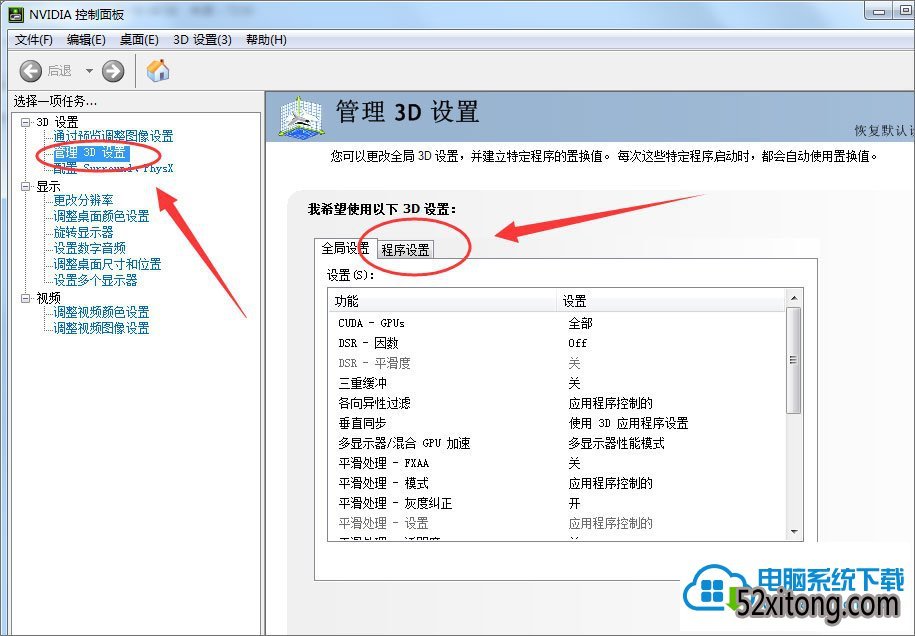The width and height of the screenshot is (915, 636).
Task: Select 管理 3D 设置 in the task tree
Action: pyautogui.click(x=90, y=153)
